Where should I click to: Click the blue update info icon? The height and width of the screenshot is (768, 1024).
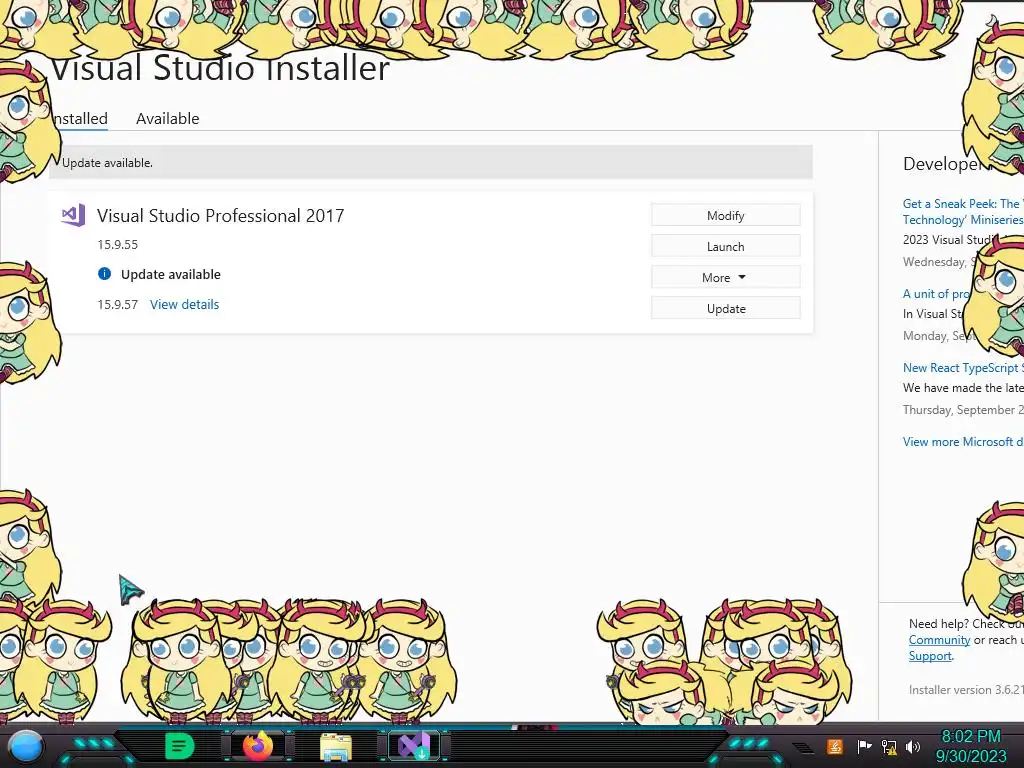pos(104,274)
